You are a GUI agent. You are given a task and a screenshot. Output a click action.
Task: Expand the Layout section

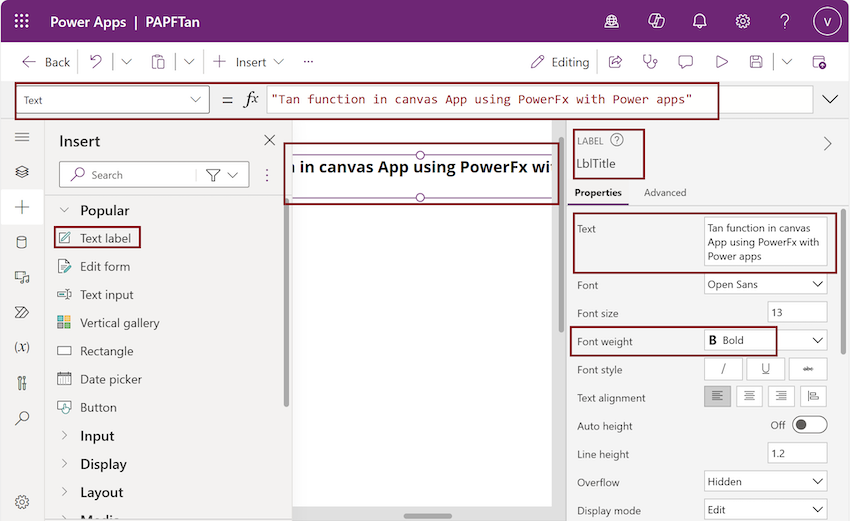click(x=64, y=492)
